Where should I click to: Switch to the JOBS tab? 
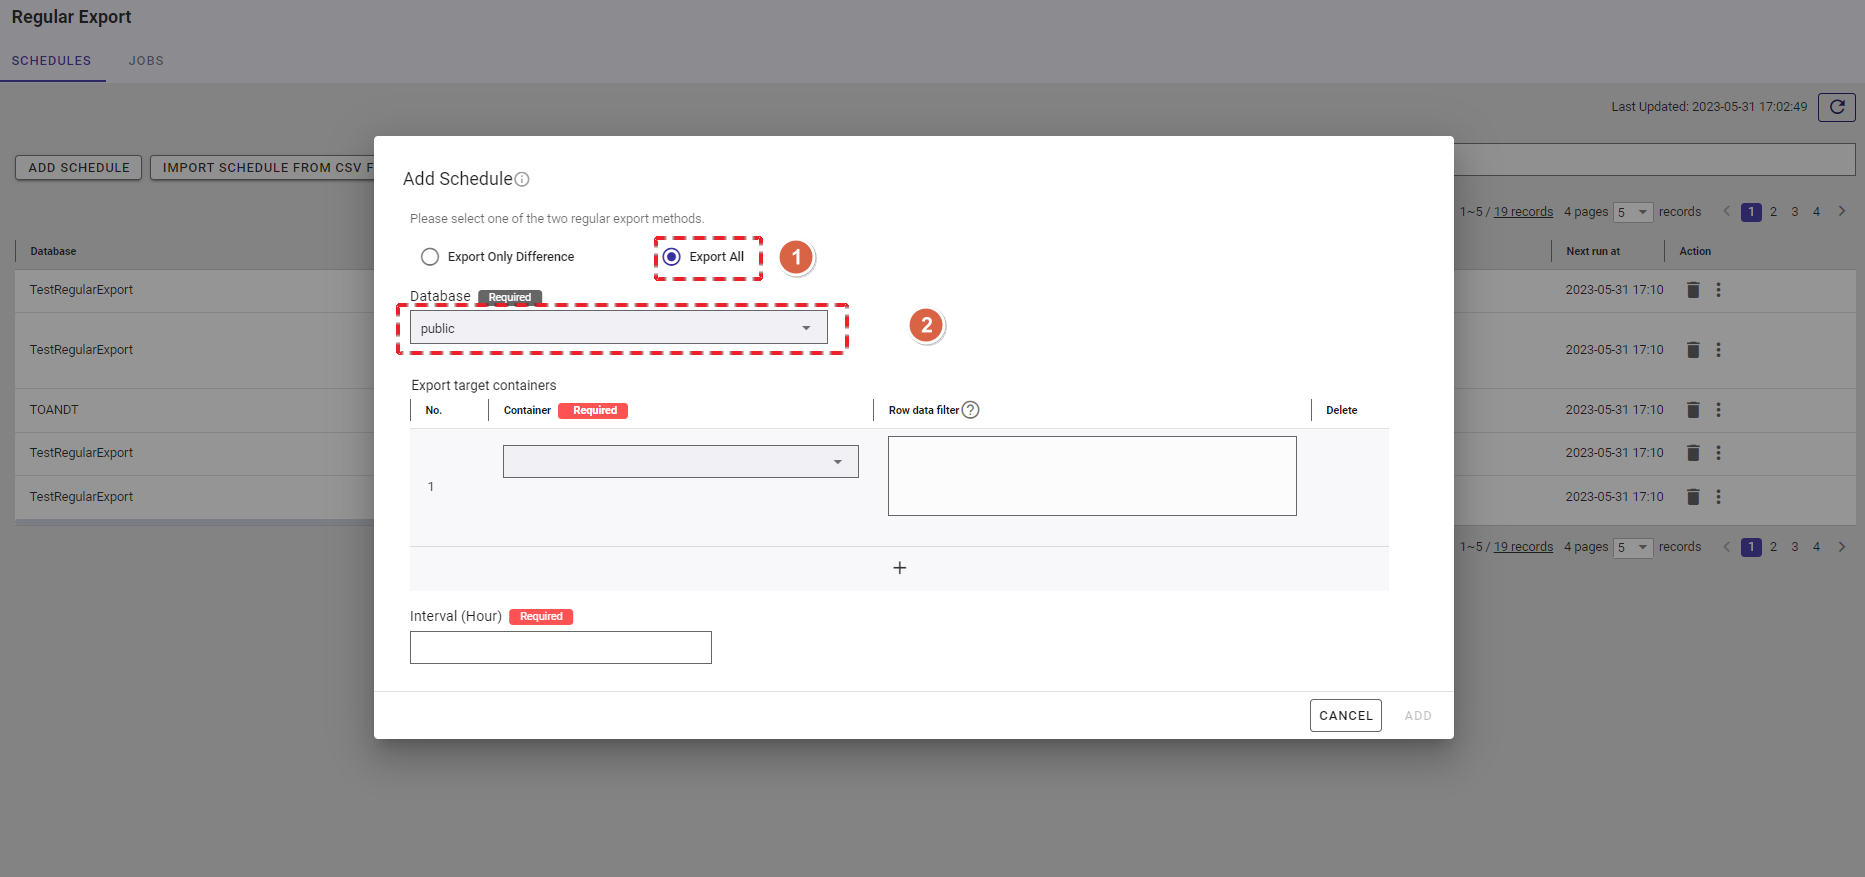[x=146, y=61]
